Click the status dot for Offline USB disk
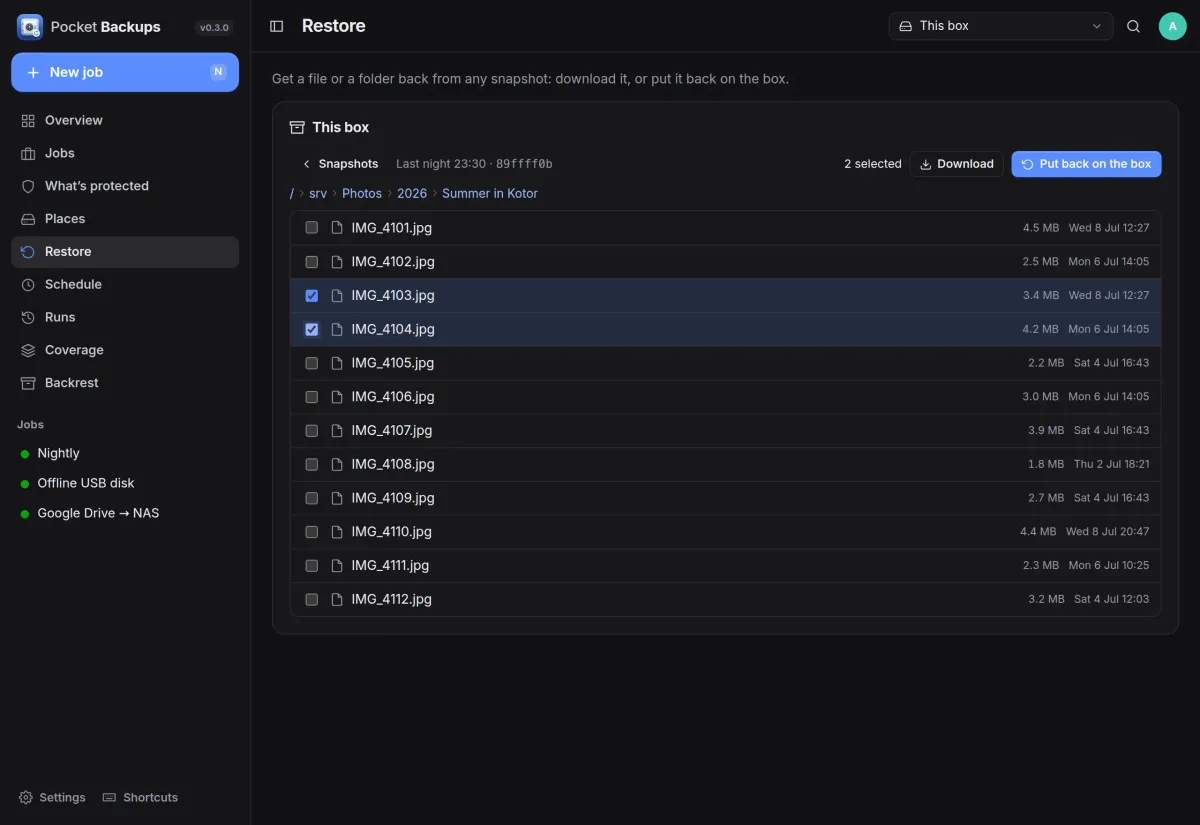This screenshot has width=1200, height=825. click(x=25, y=484)
